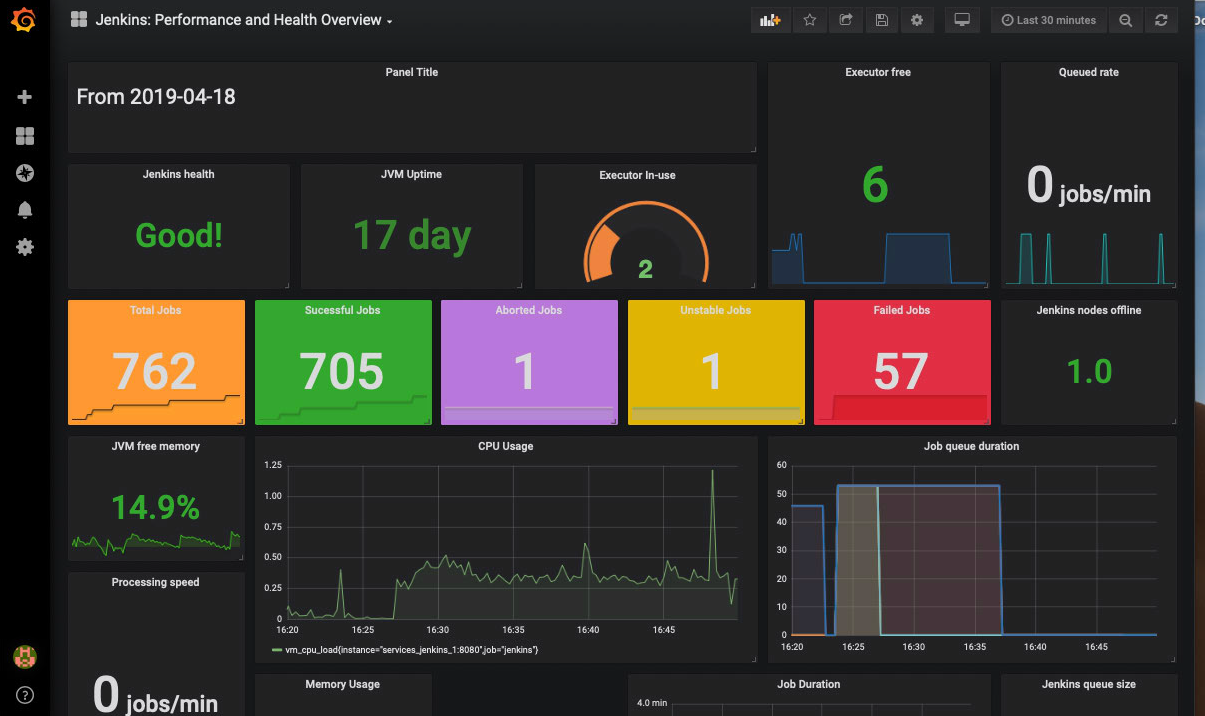Image resolution: width=1205 pixels, height=716 pixels.
Task: Refresh the dashboard
Action: click(x=1161, y=20)
